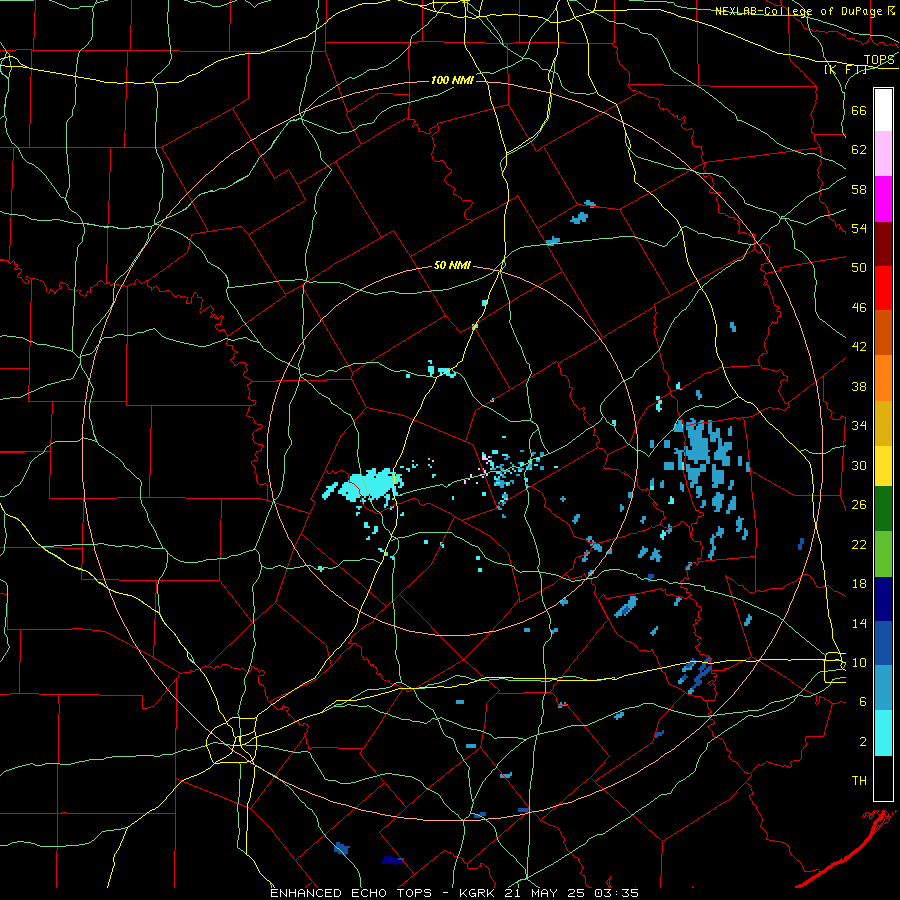This screenshot has width=900, height=900.
Task: Select the '2' scale value
Action: 862,742
